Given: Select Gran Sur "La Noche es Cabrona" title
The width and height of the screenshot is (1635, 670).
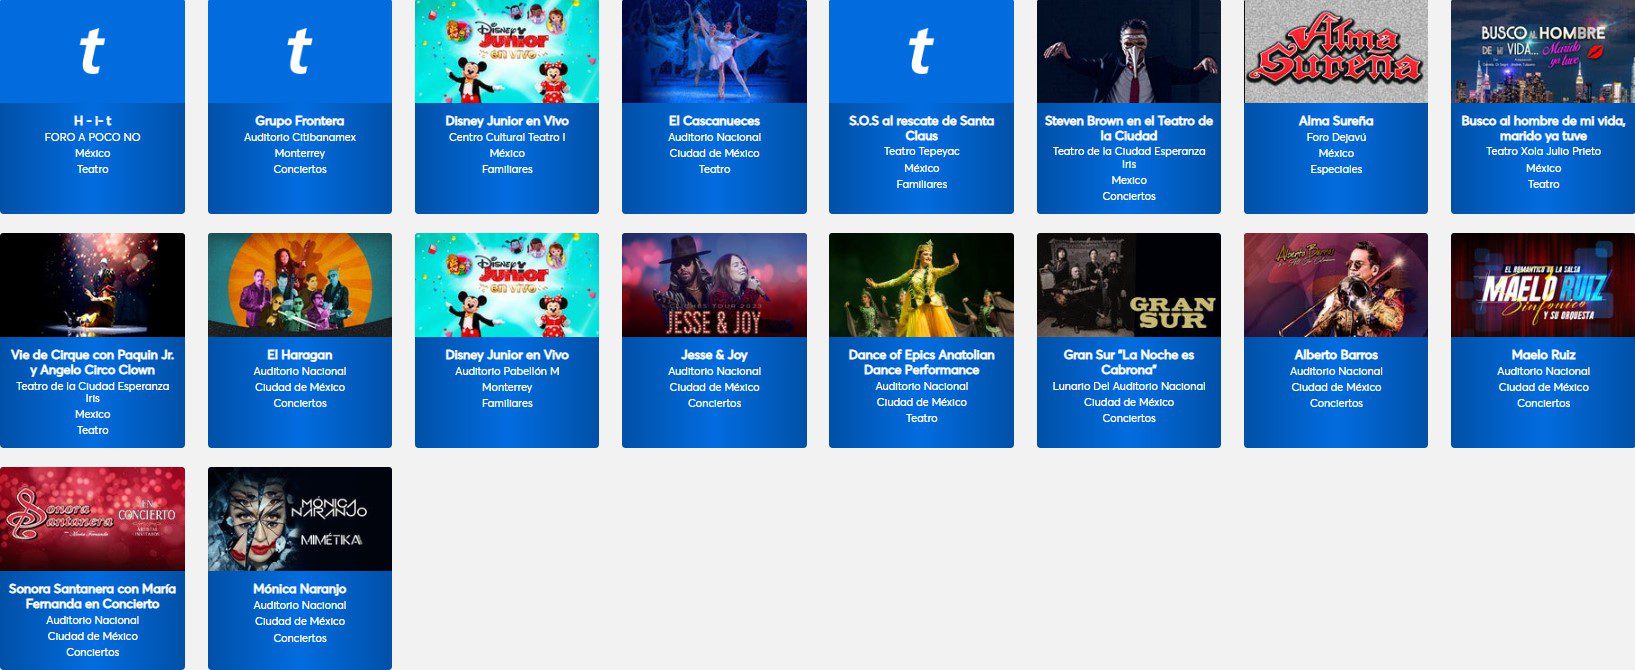Looking at the screenshot, I should pos(1129,362).
